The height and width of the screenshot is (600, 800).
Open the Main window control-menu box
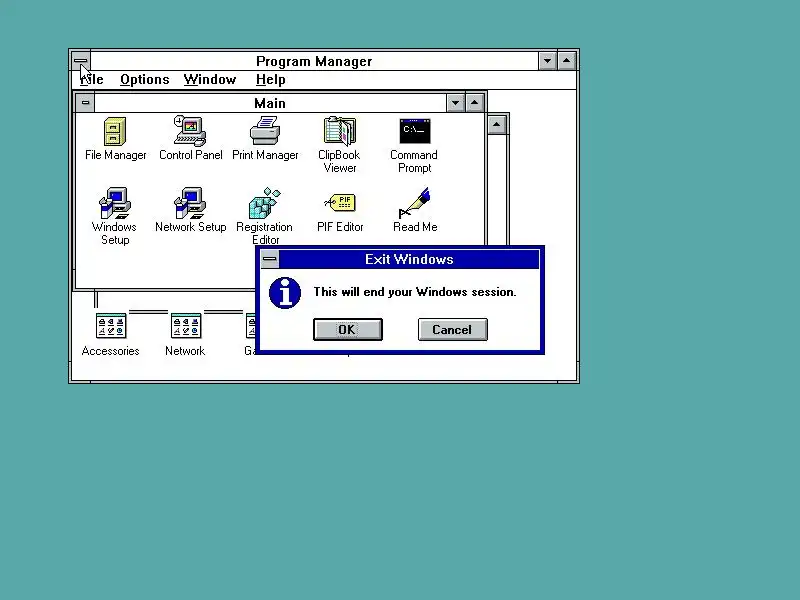pos(85,103)
